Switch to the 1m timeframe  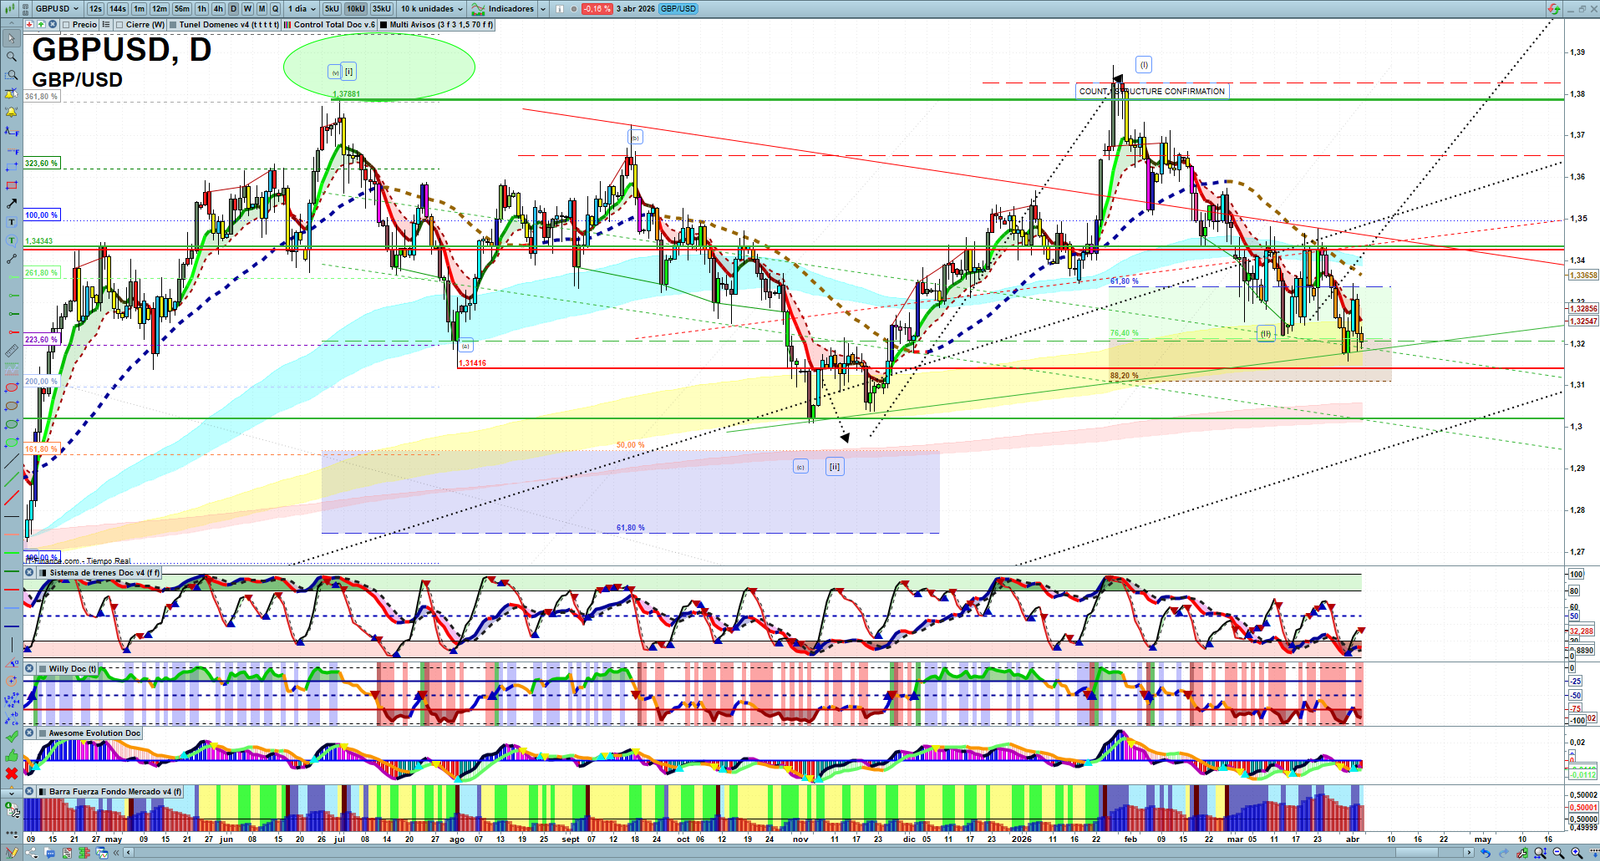139,8
